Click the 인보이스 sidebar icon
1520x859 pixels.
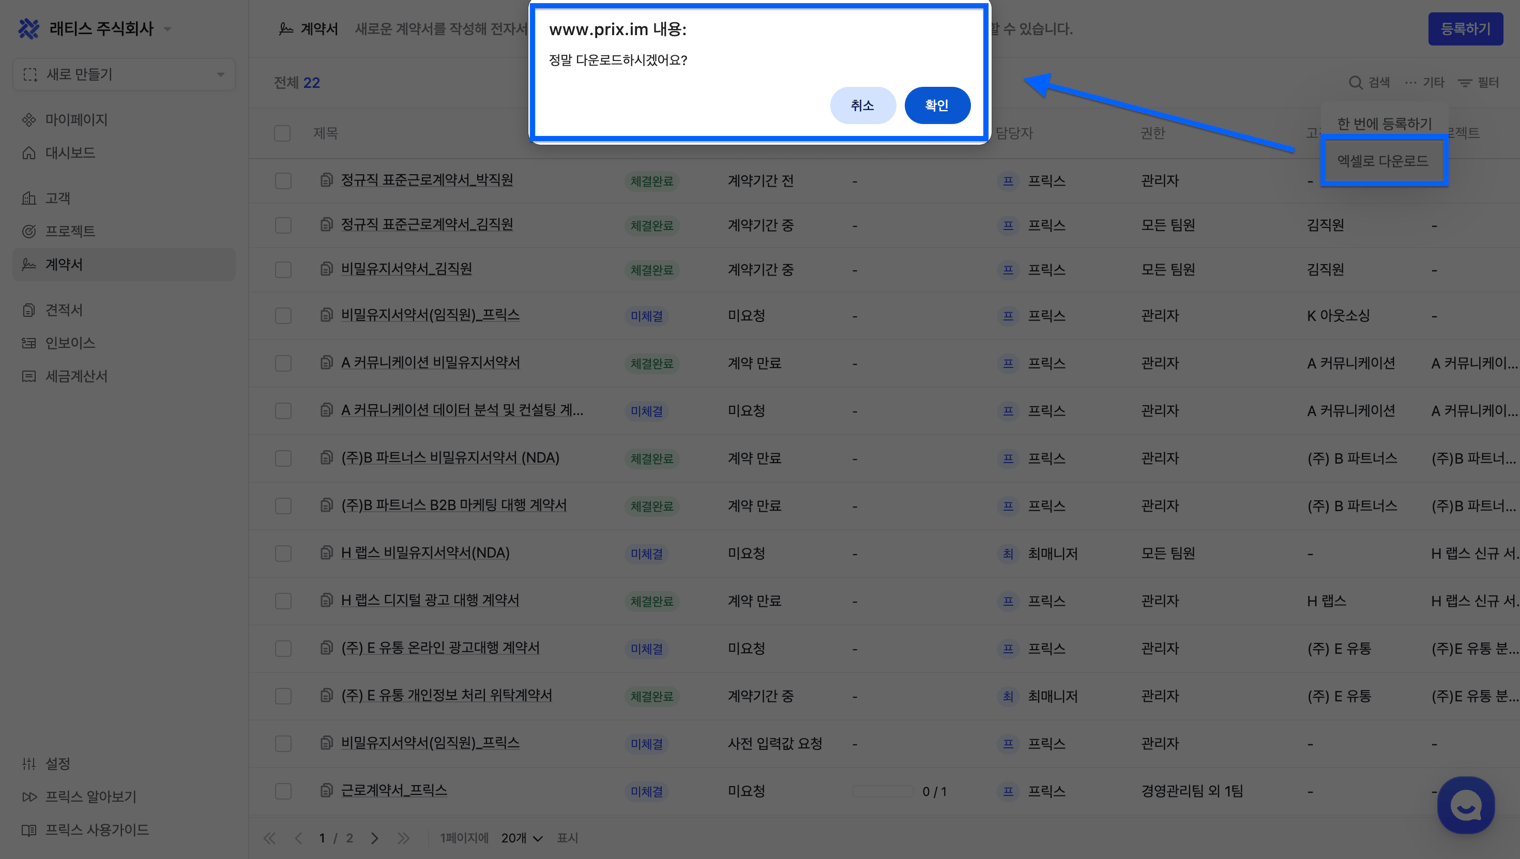click(x=29, y=343)
